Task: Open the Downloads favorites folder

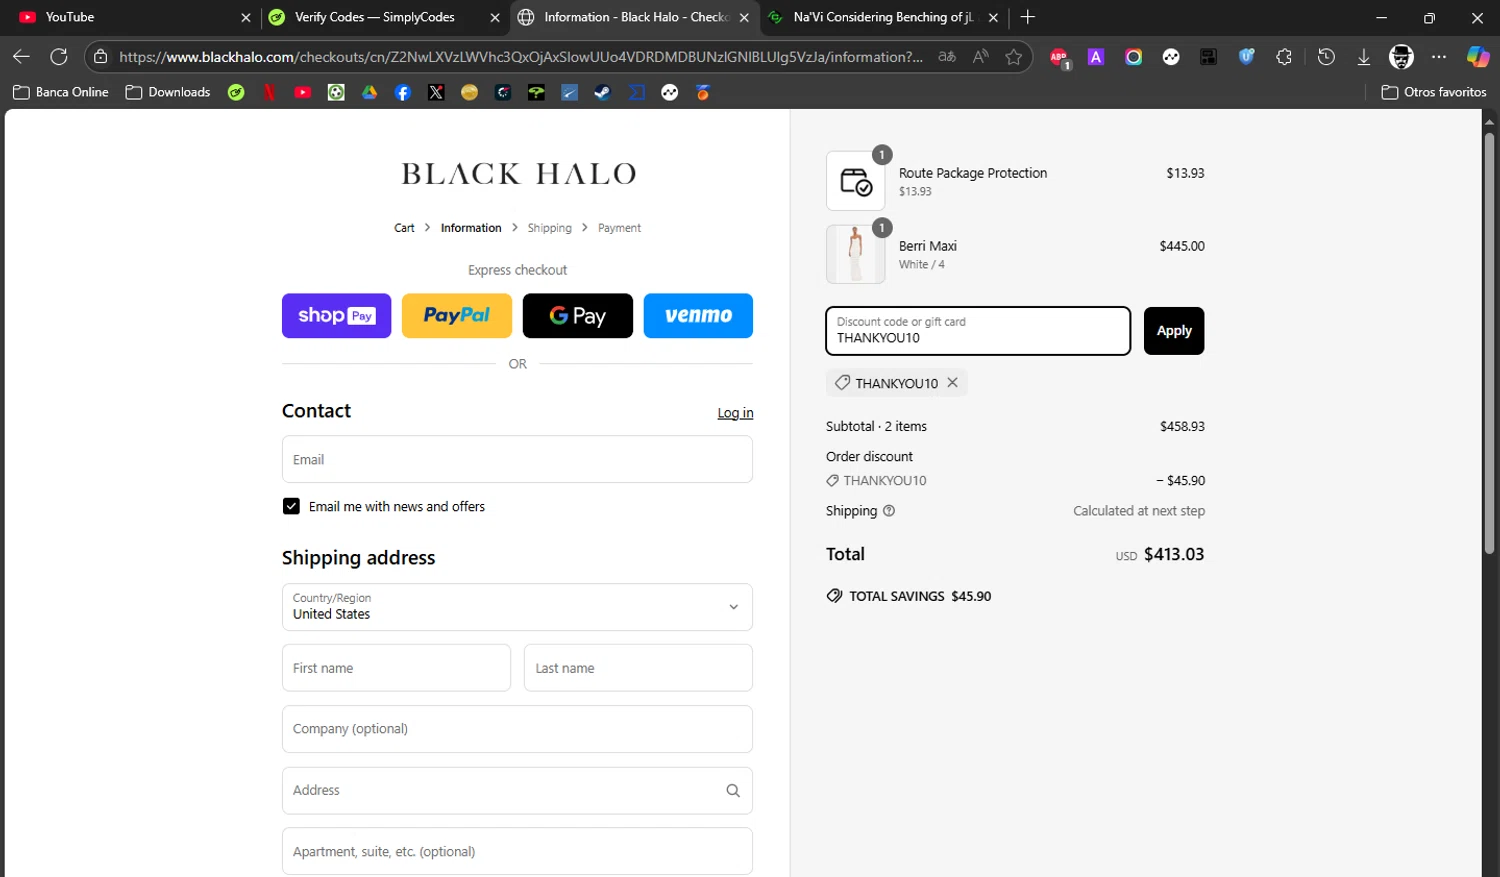Action: (168, 92)
